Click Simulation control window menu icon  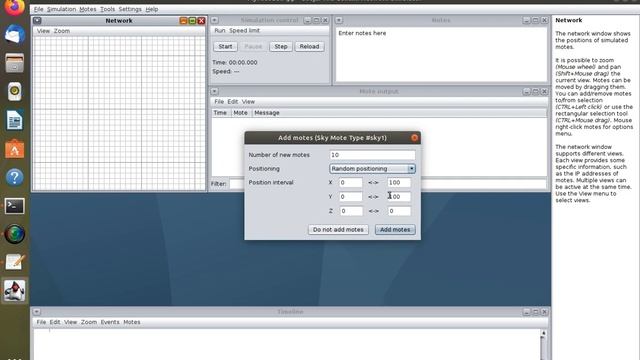pyautogui.click(x=214, y=20)
